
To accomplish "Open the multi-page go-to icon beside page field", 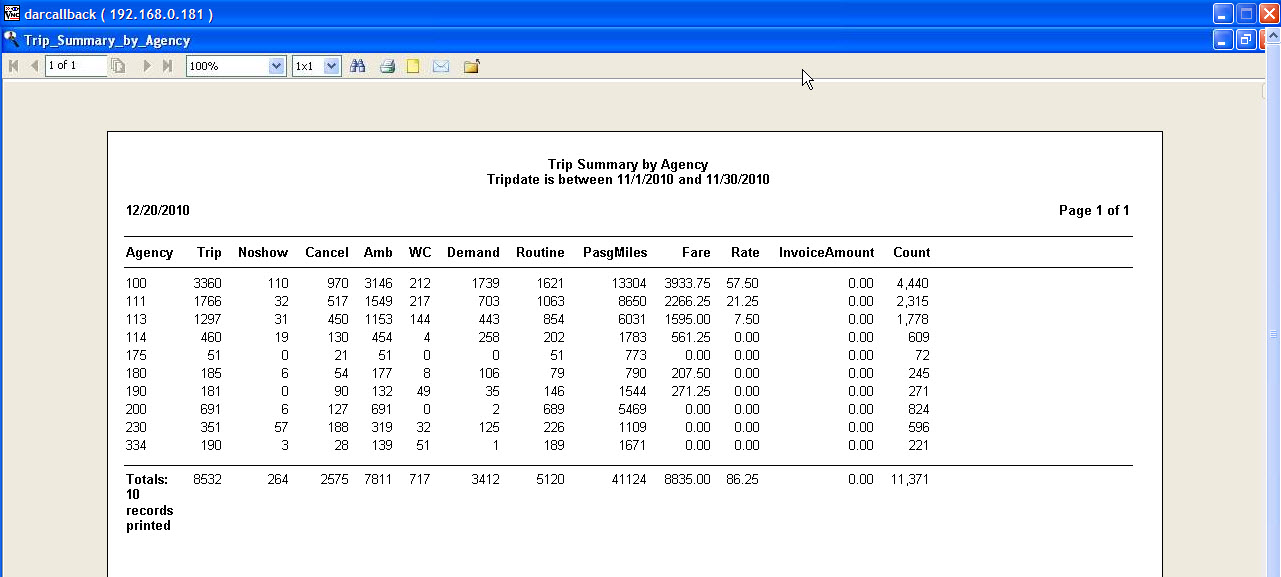I will click(x=118, y=66).
